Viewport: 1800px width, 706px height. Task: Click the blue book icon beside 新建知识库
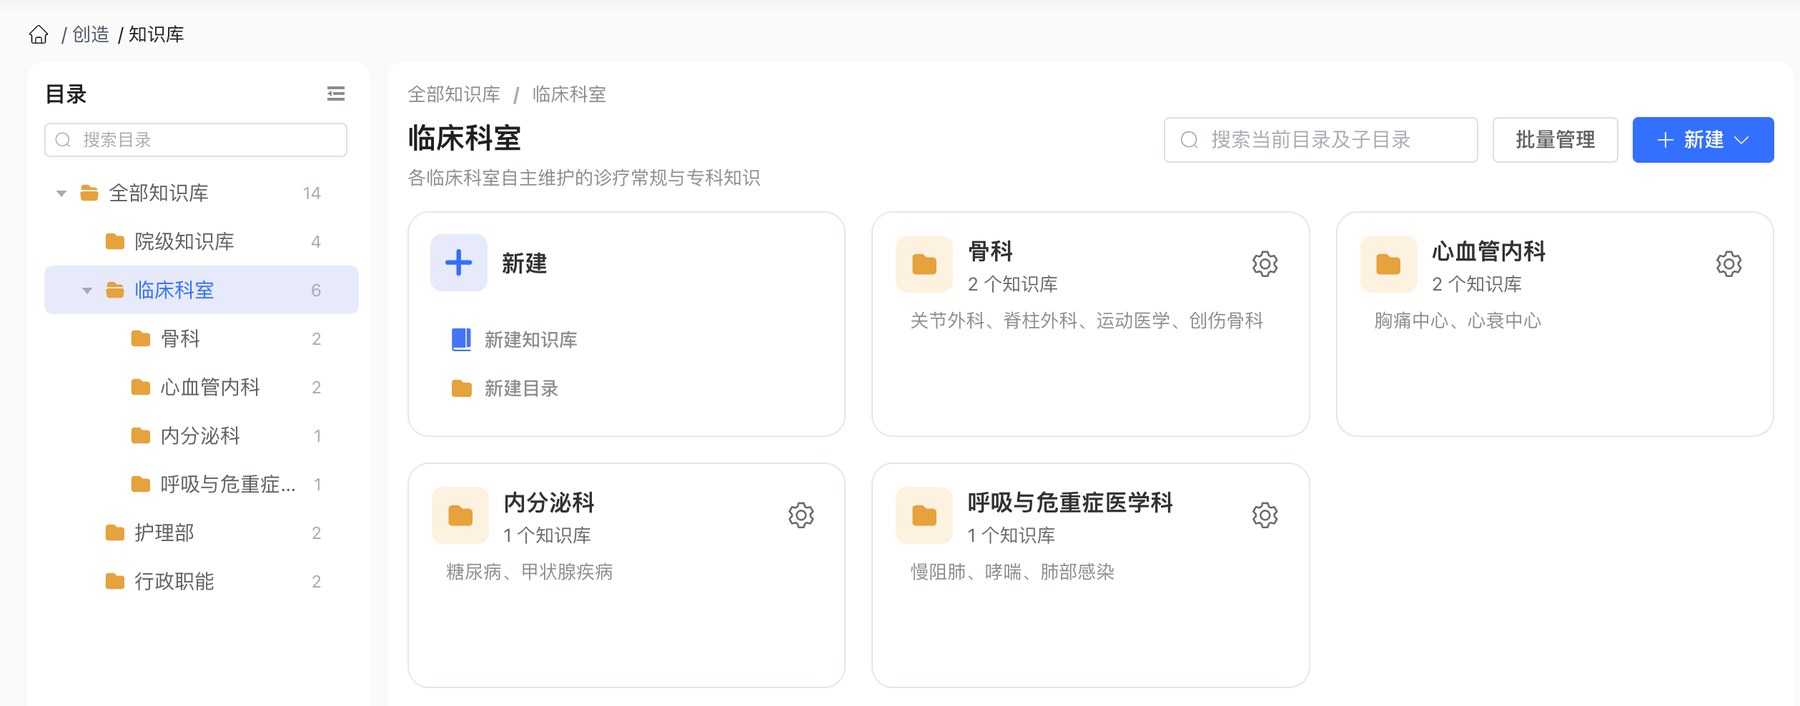(461, 340)
